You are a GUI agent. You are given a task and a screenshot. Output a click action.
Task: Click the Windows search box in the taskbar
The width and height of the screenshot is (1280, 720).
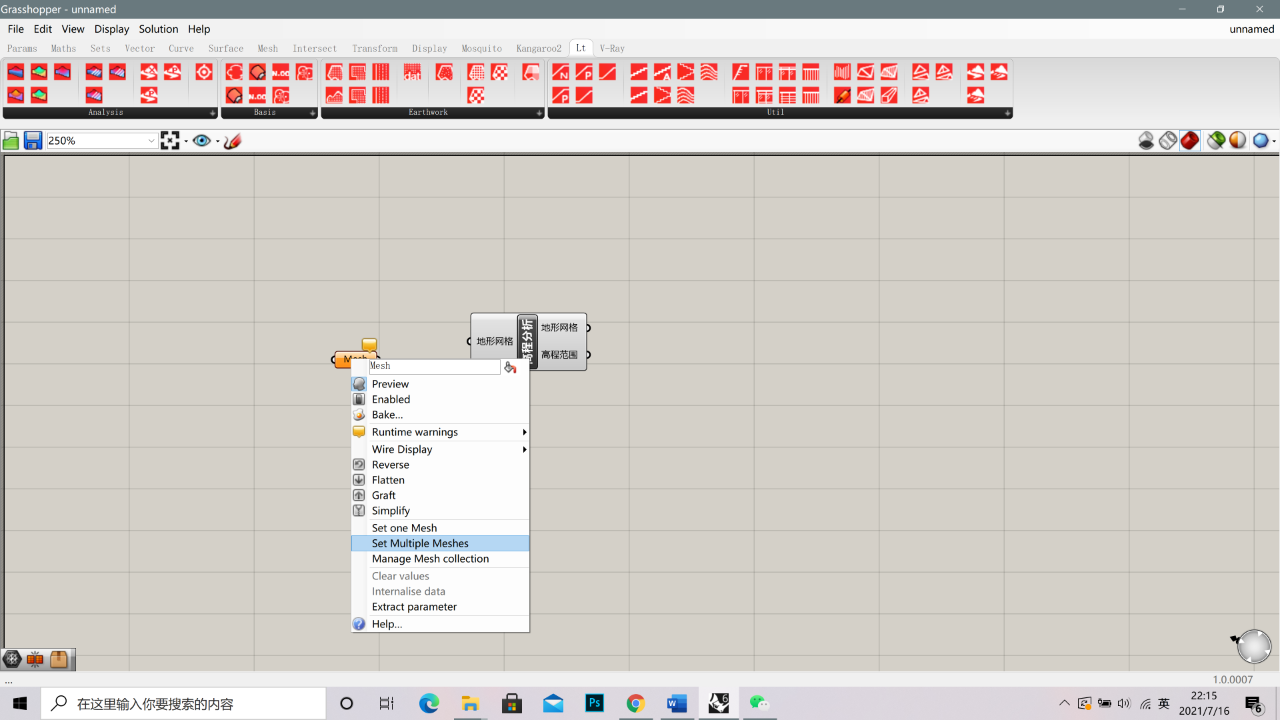[184, 704]
